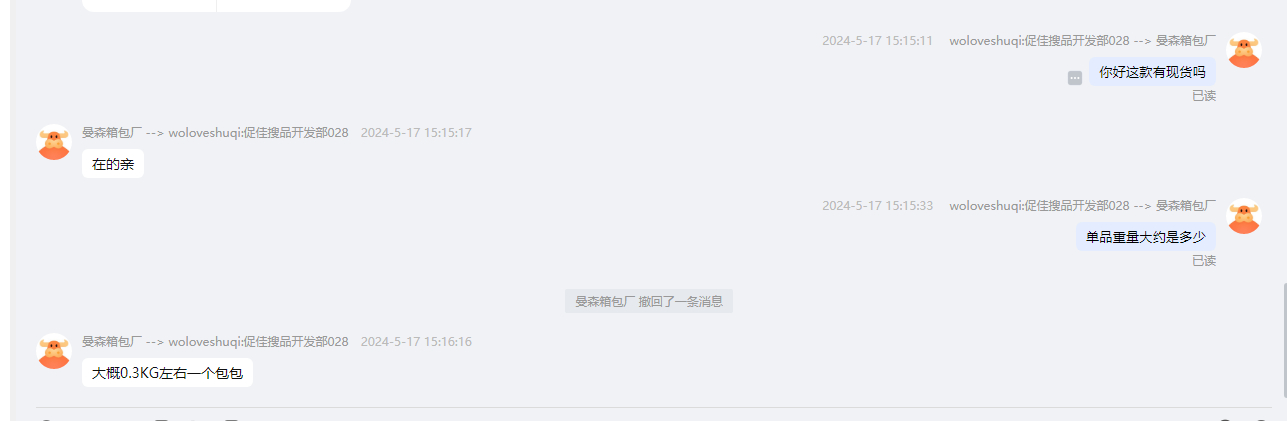The width and height of the screenshot is (1287, 421).
Task: Click timestamp 2024-5-17 15:15:11
Action: (x=877, y=41)
